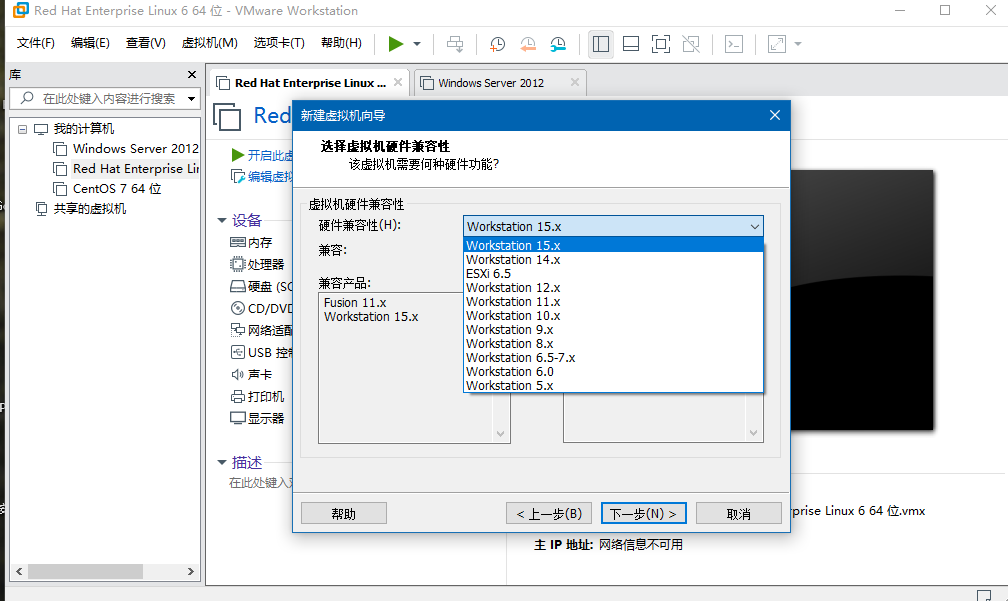The image size is (1008, 601).
Task: Choose Workstation 14.x from dropdown list
Action: click(613, 260)
